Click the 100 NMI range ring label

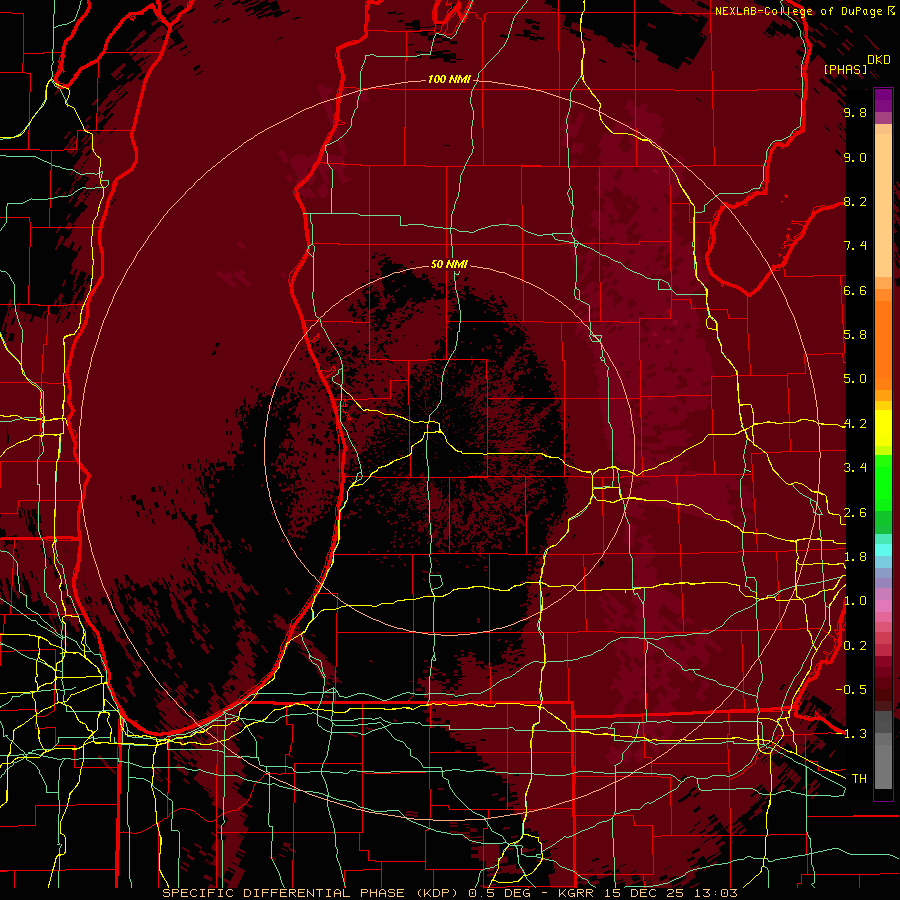(449, 79)
